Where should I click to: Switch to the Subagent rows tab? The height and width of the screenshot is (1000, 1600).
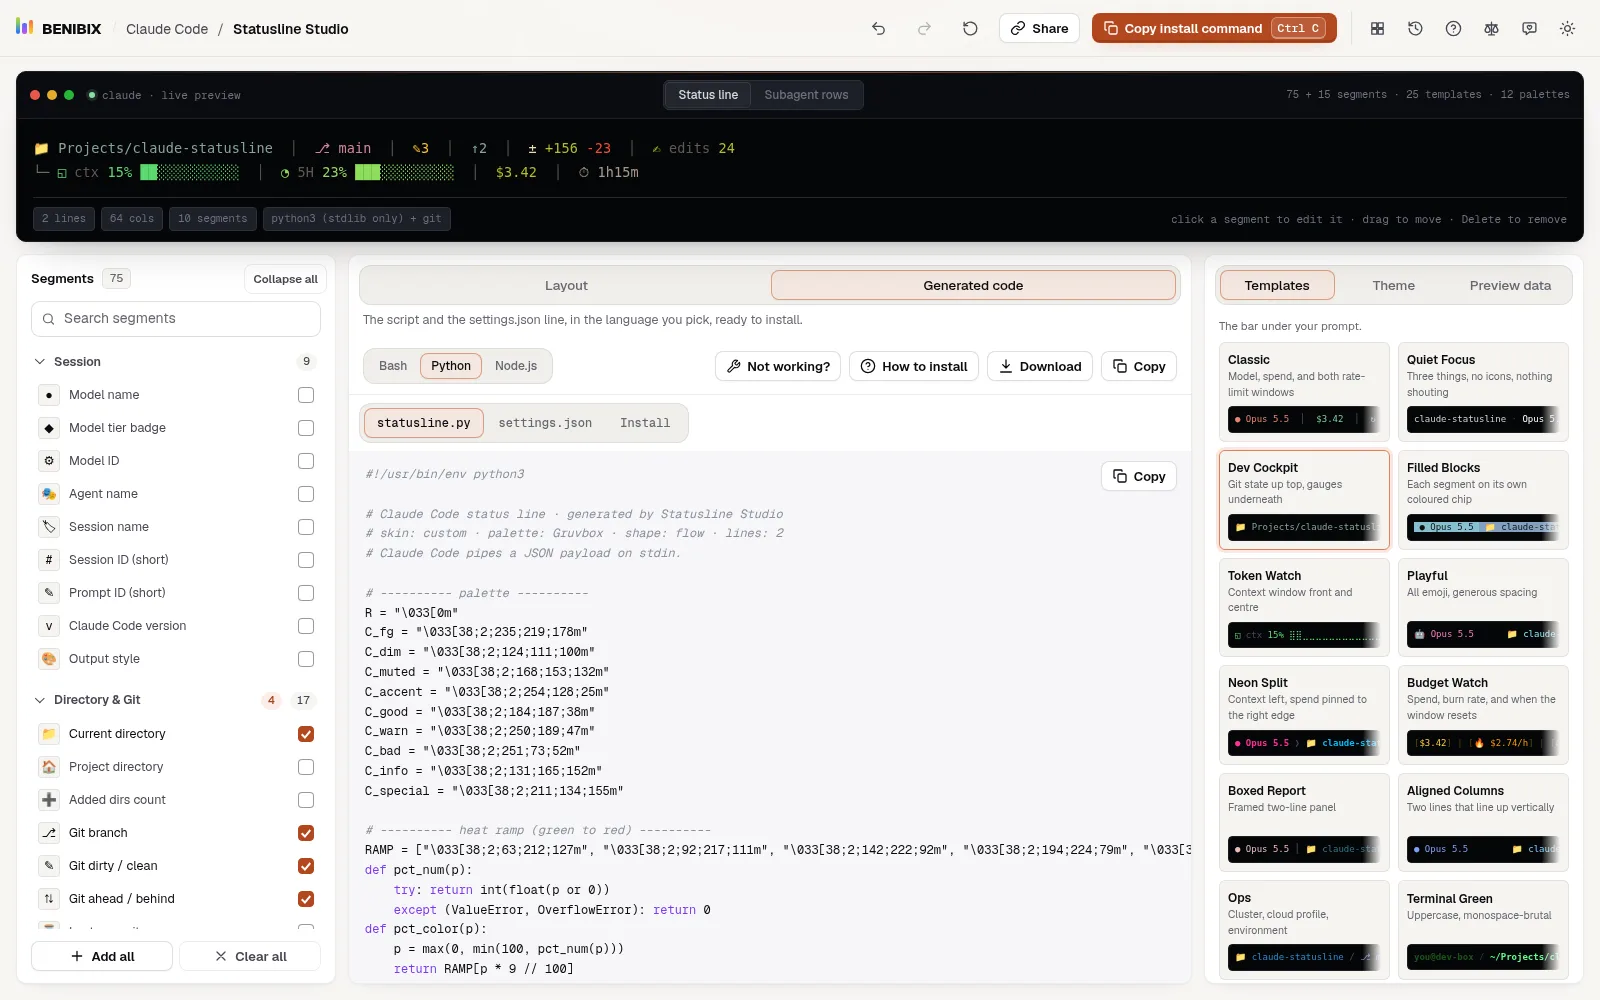pos(806,95)
